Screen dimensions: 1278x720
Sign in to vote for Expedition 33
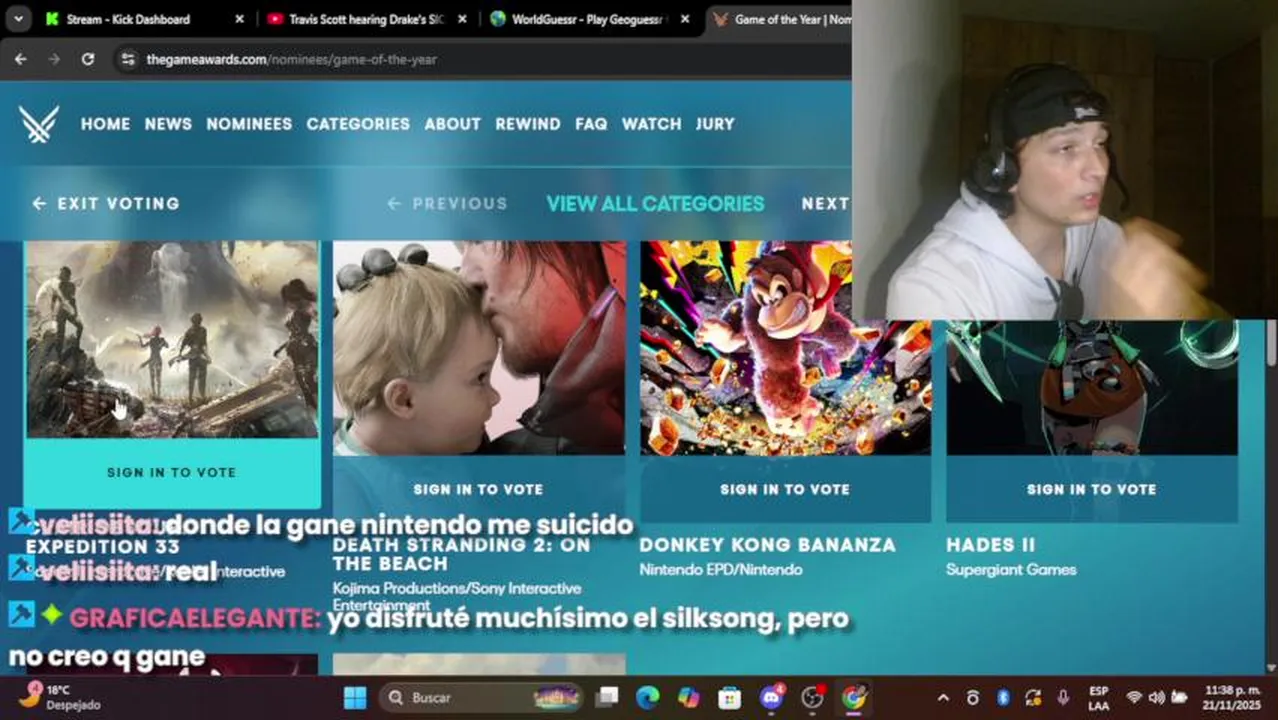172,472
